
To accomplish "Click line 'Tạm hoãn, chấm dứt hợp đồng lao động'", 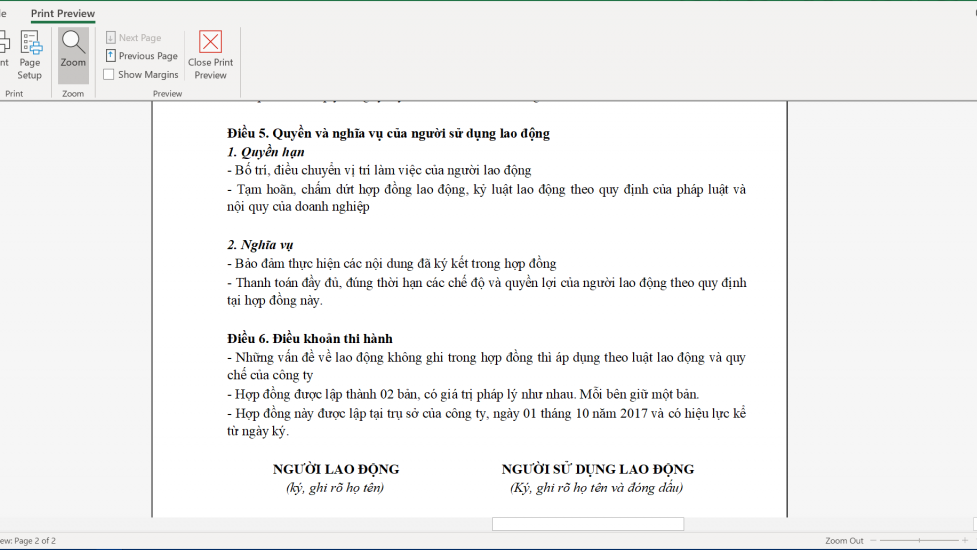I will [x=486, y=198].
